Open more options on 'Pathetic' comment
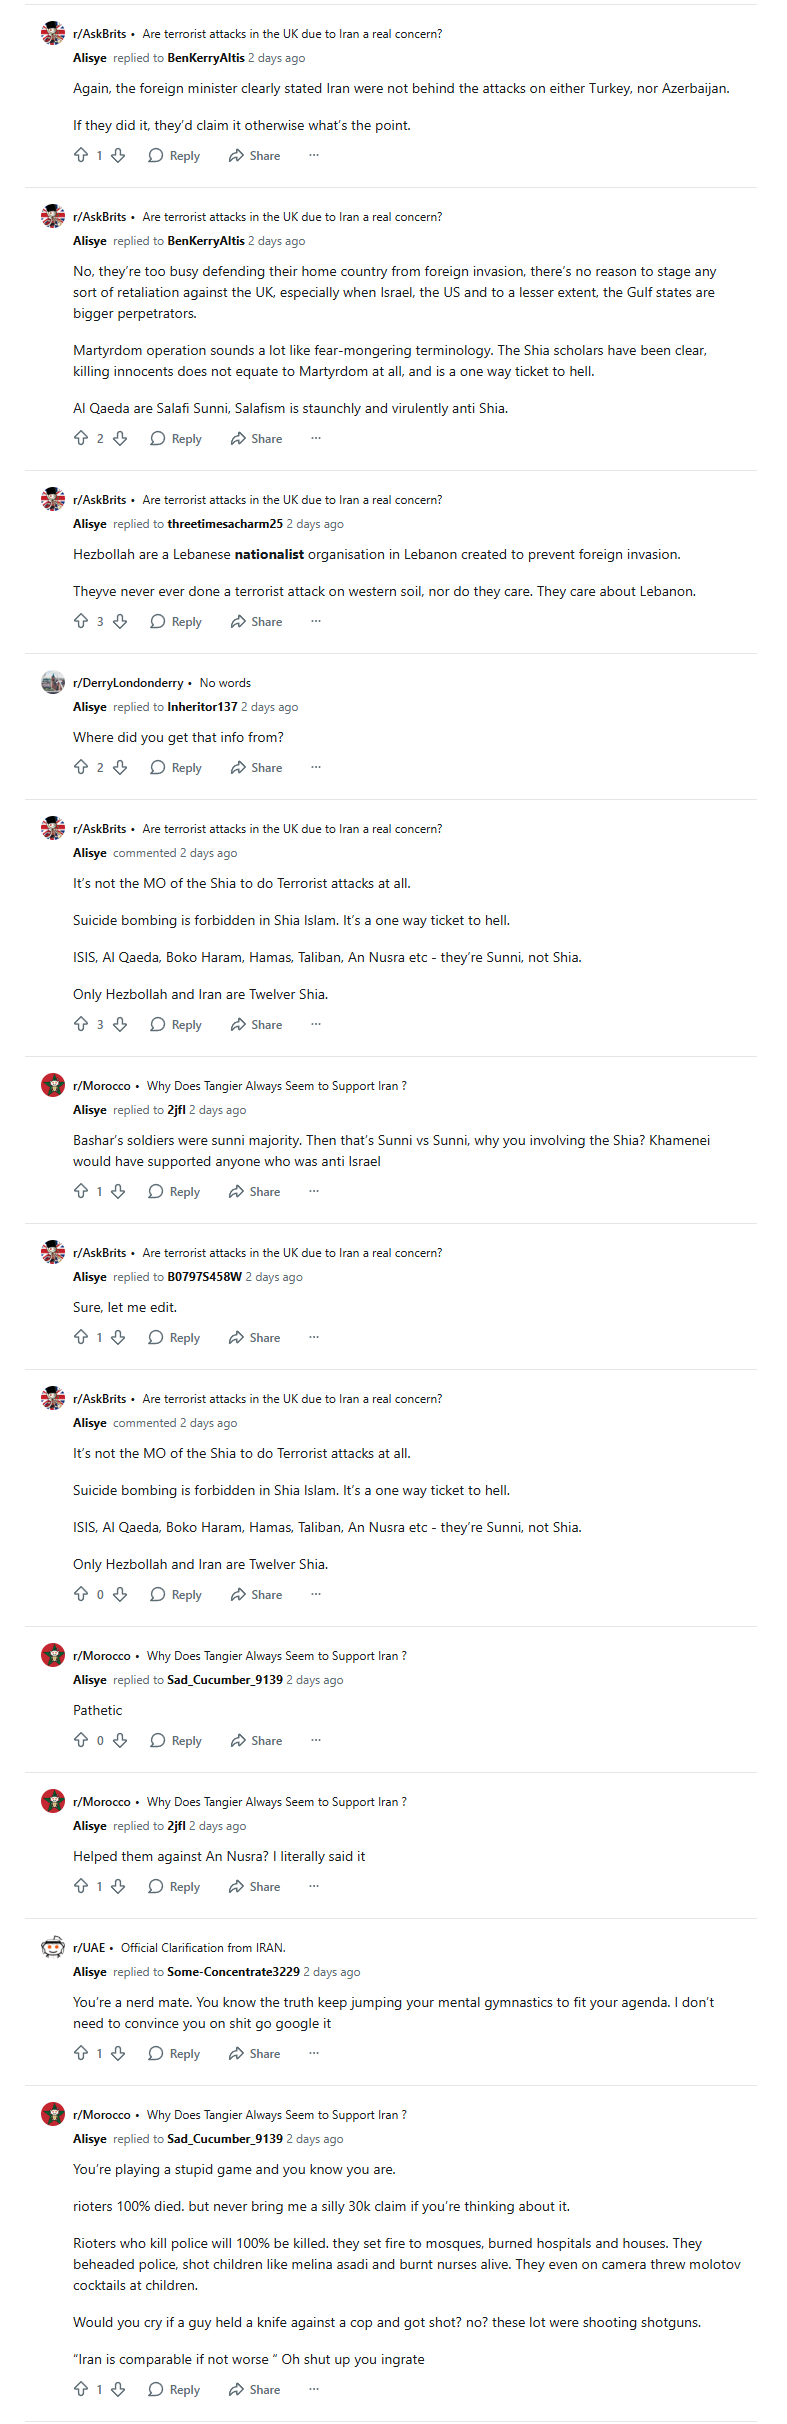 (x=316, y=1740)
